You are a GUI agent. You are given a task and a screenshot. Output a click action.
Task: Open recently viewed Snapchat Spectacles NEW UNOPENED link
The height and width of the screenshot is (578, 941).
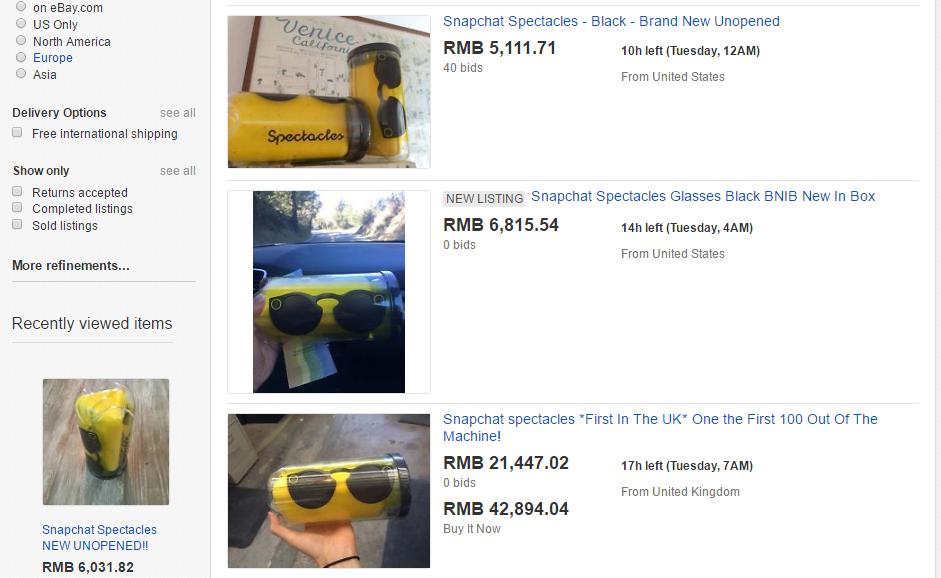[99, 538]
